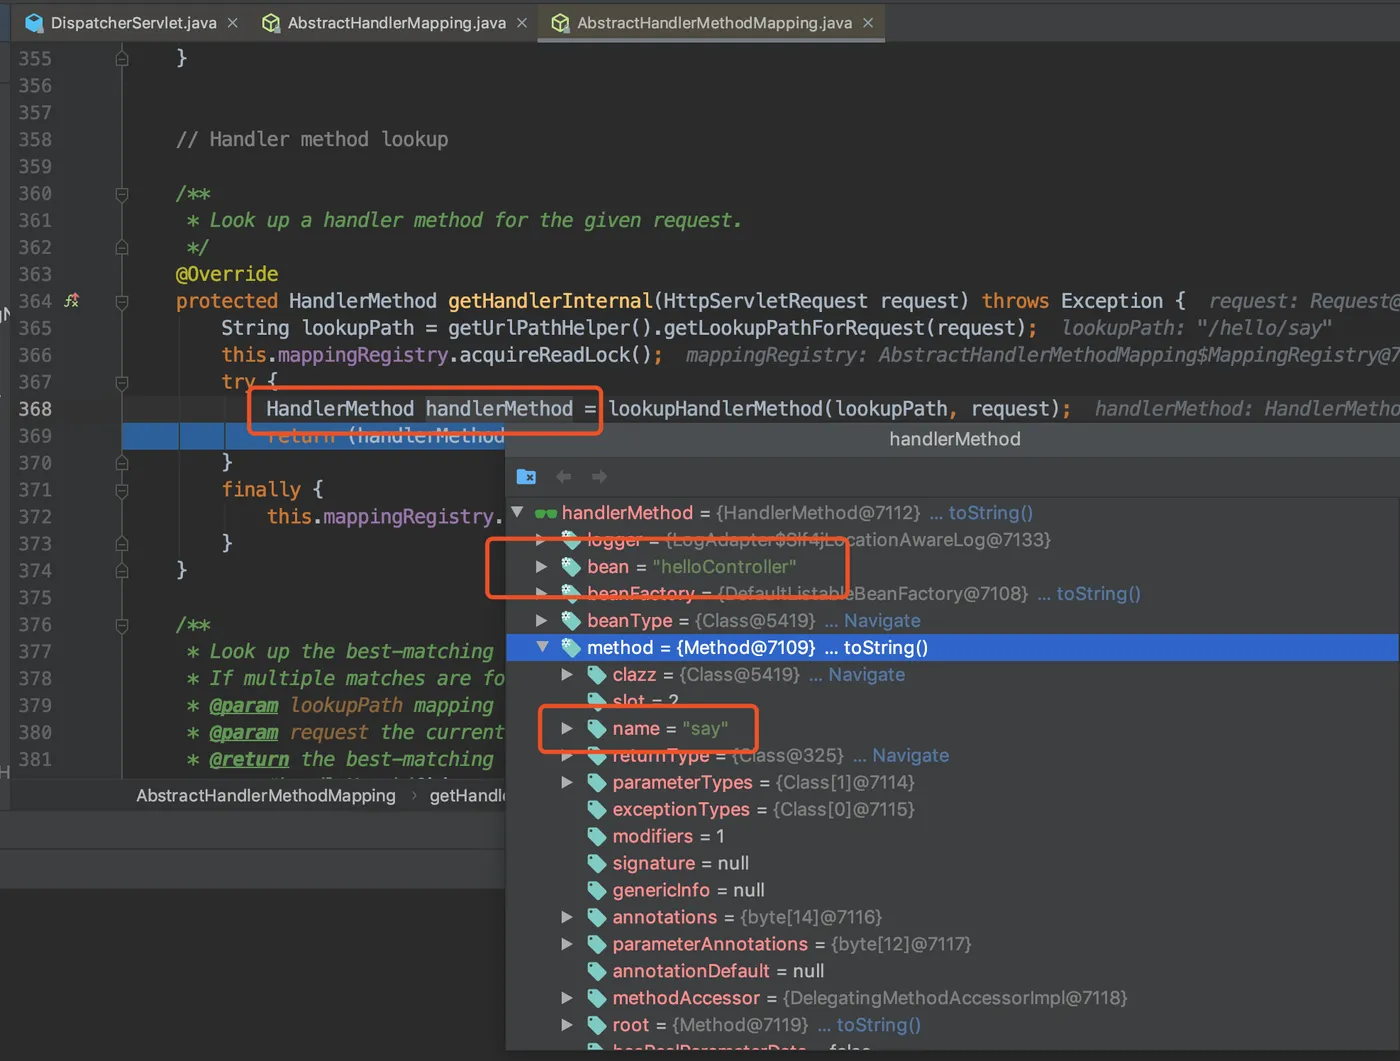Select the signature = null row

click(x=952, y=863)
